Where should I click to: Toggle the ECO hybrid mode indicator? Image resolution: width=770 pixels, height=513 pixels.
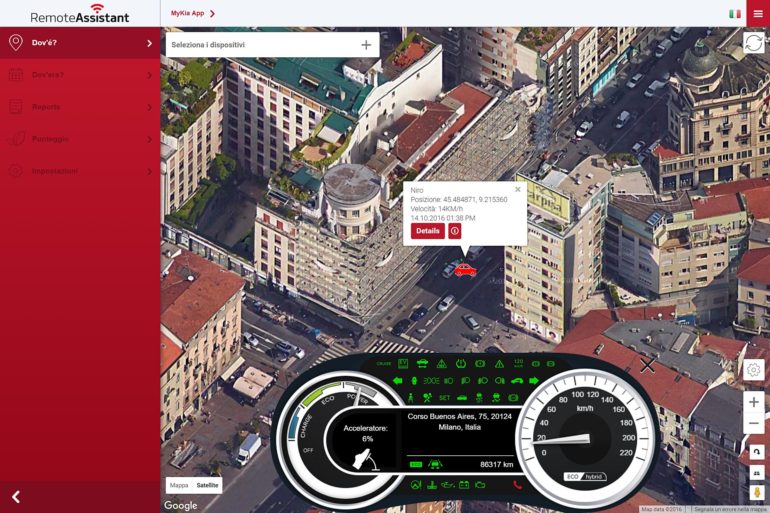(586, 477)
